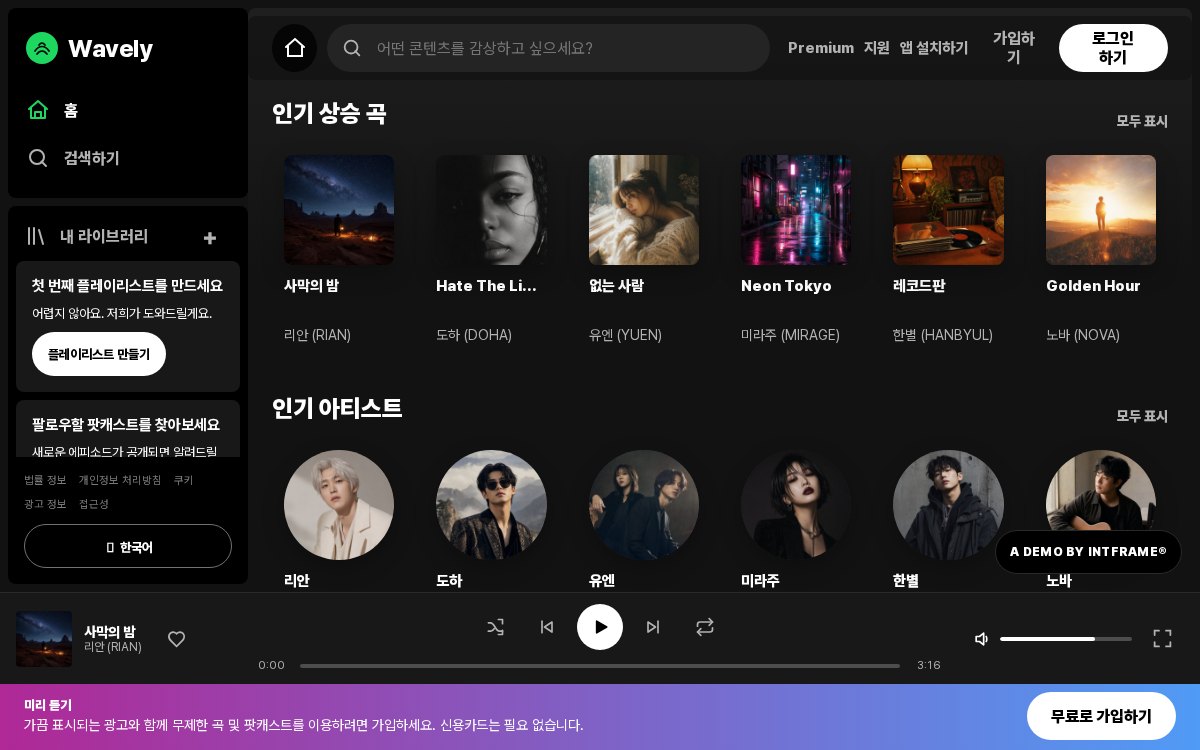Viewport: 1200px width, 750px height.
Task: Toggle repeat mode
Action: click(705, 627)
